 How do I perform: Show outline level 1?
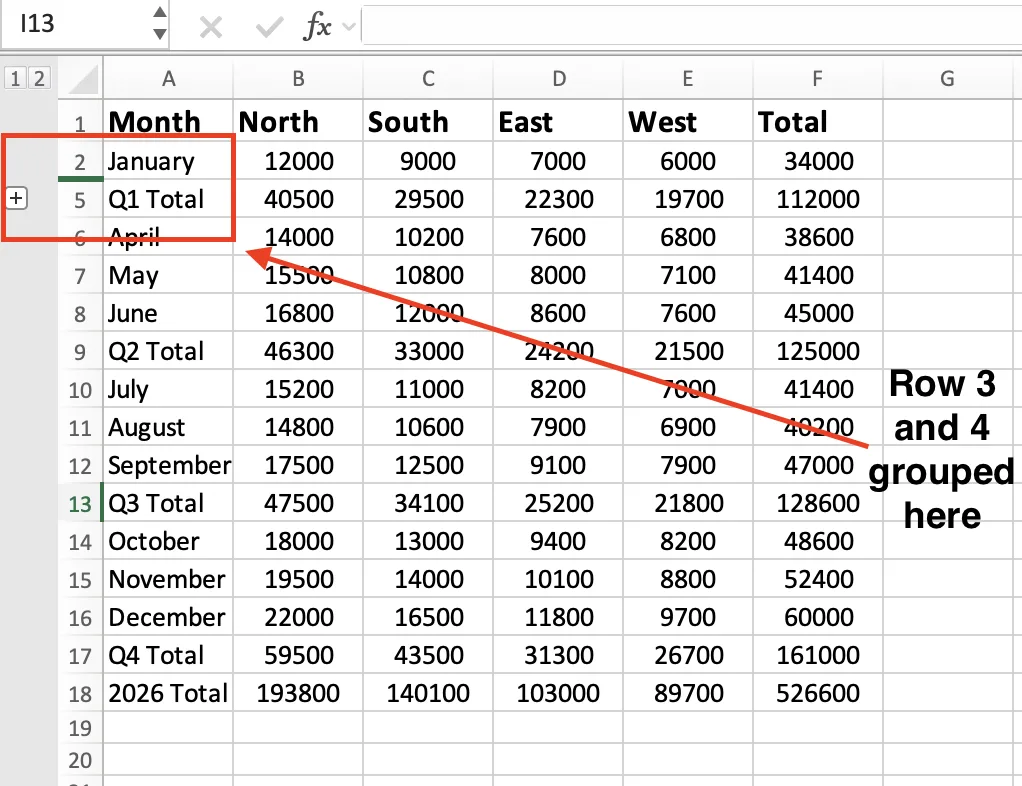click(16, 79)
